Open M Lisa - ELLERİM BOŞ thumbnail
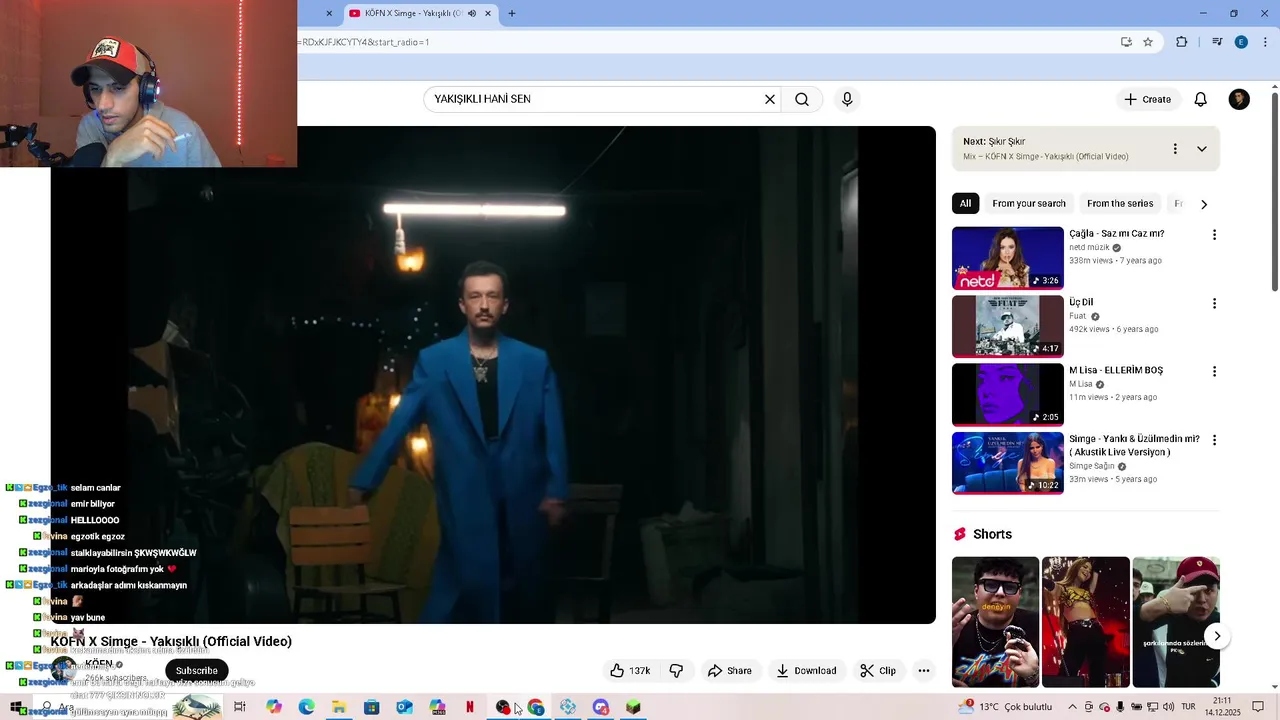 pos(1007,394)
